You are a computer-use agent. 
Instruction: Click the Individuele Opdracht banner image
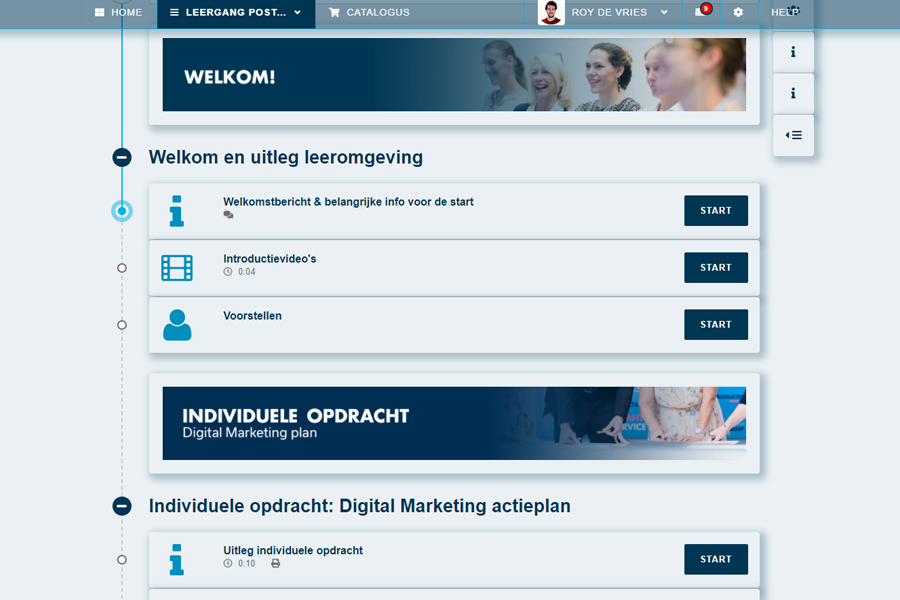tap(454, 423)
